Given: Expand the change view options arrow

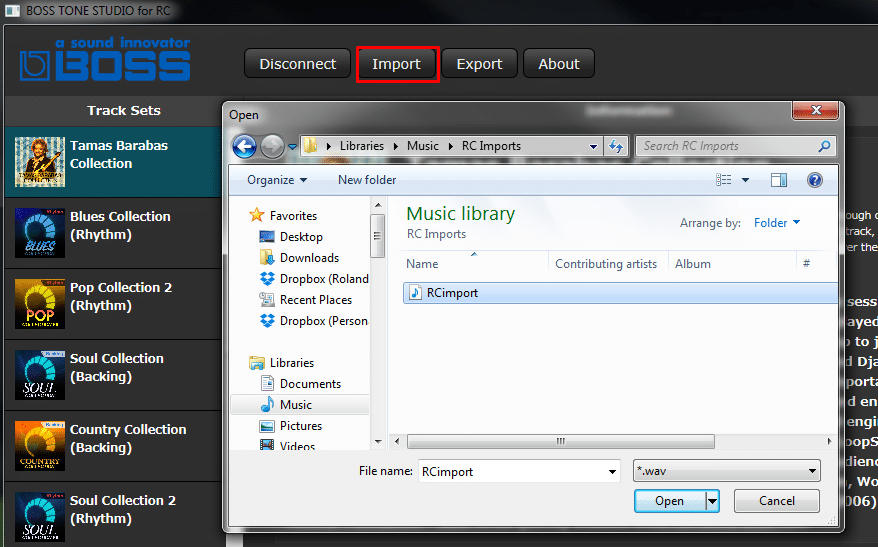Looking at the screenshot, I should (746, 180).
